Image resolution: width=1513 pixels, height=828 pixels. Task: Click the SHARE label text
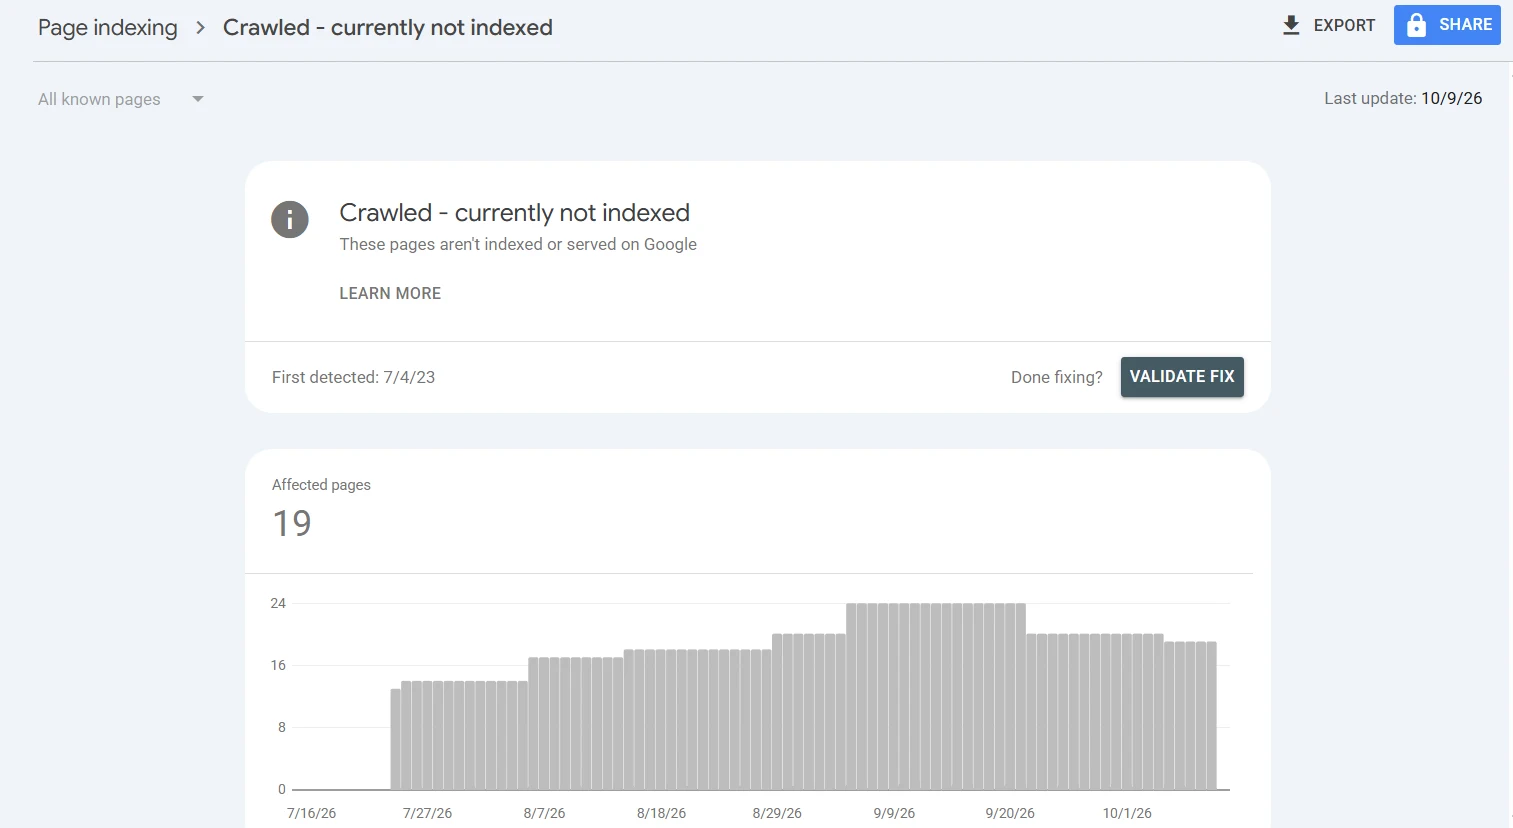point(1465,25)
